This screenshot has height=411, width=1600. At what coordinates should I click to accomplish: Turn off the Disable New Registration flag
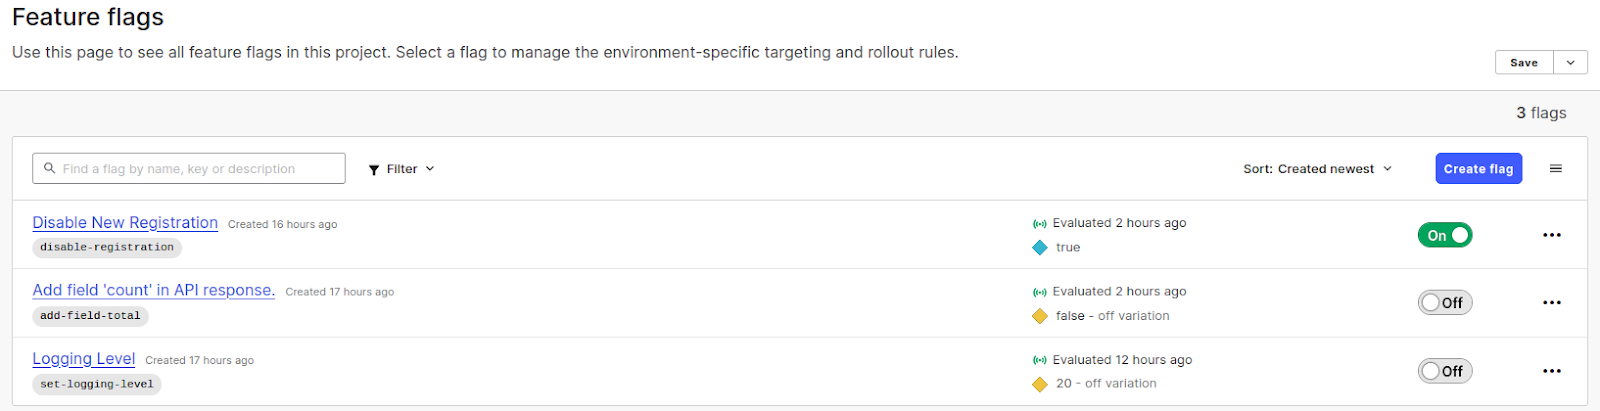click(x=1445, y=235)
